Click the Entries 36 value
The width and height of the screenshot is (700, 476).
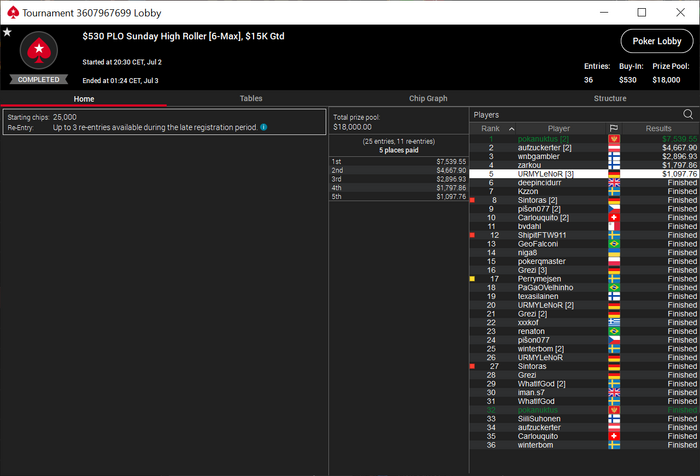tap(588, 80)
